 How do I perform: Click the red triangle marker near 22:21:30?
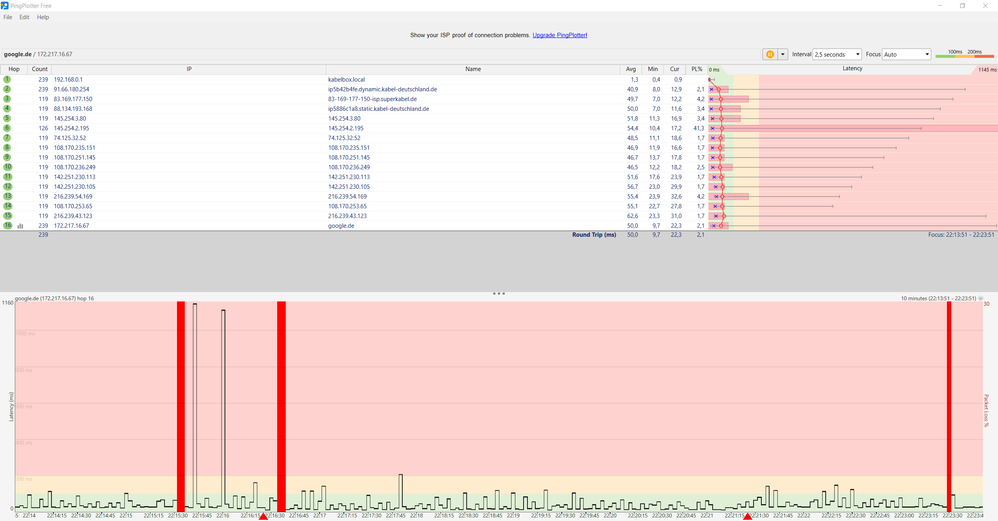(747, 516)
